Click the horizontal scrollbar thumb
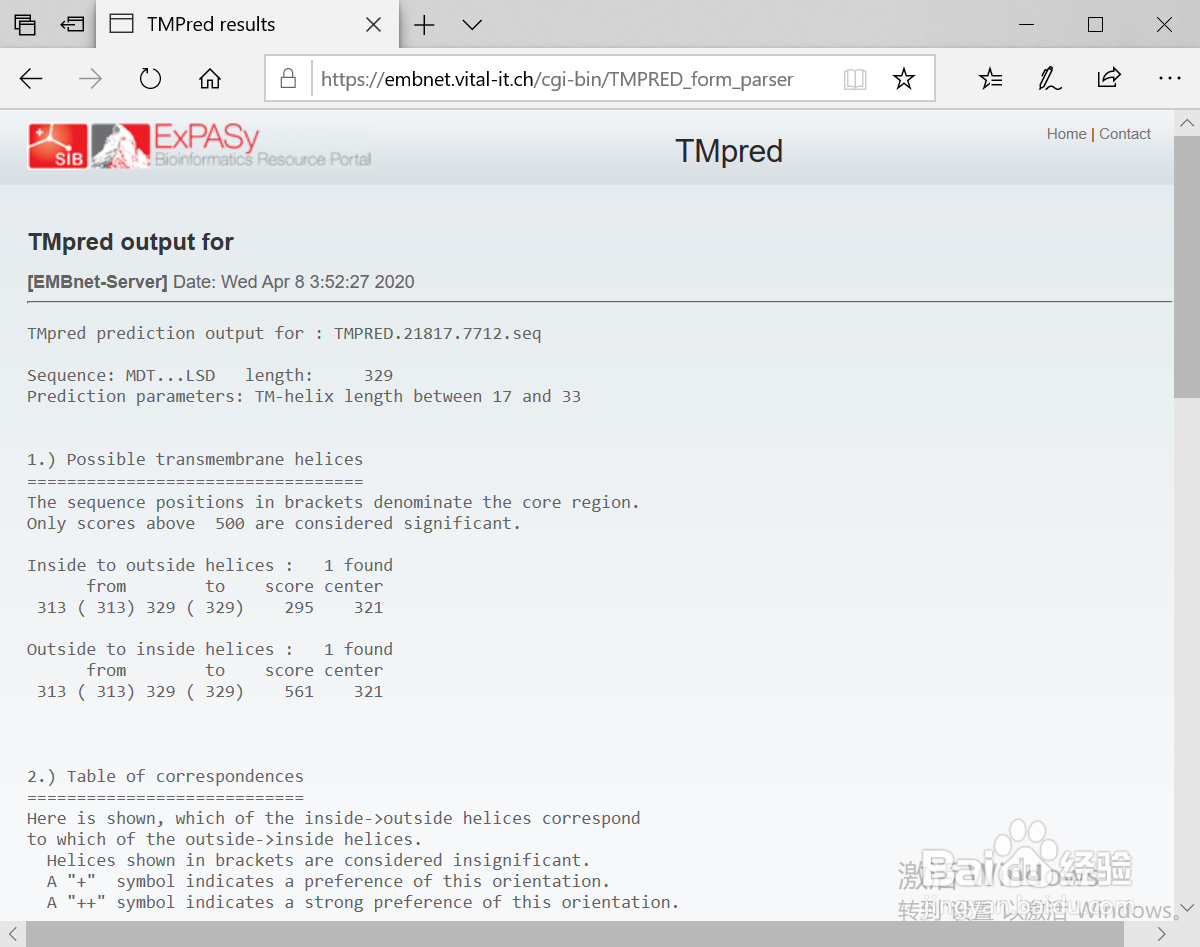This screenshot has width=1200, height=947. click(x=575, y=934)
